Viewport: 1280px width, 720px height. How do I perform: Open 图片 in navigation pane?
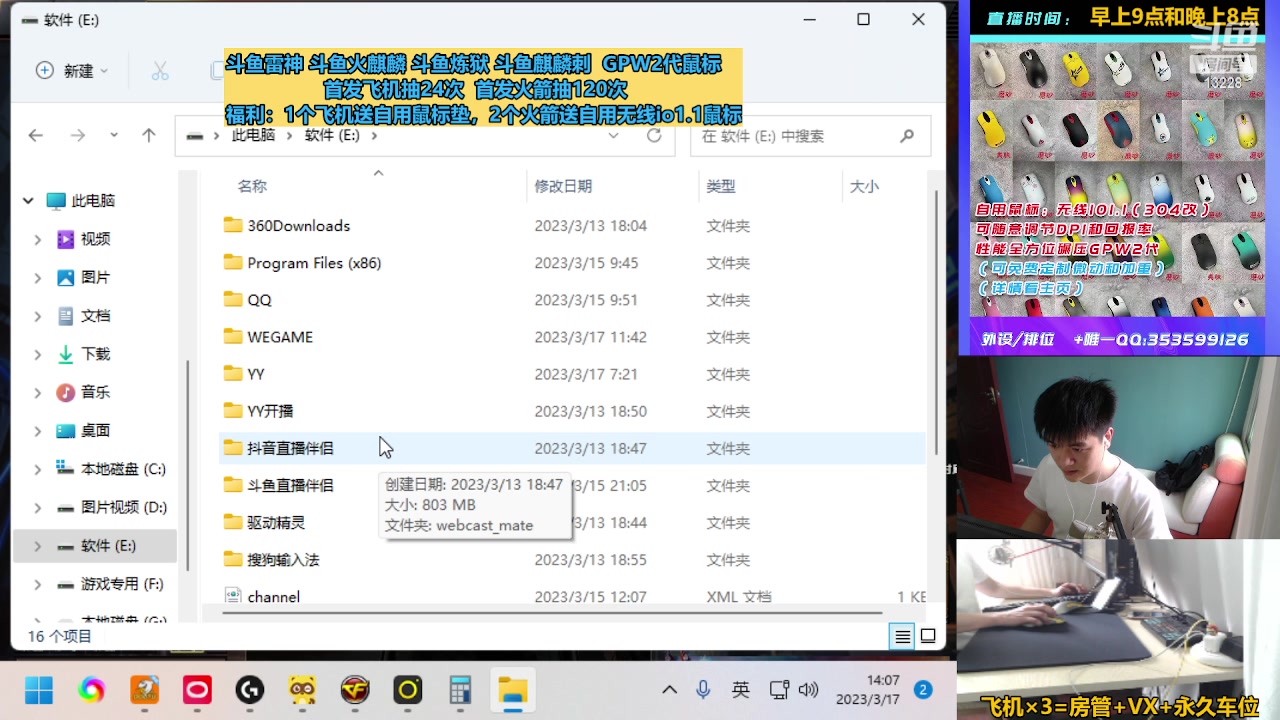[84, 278]
